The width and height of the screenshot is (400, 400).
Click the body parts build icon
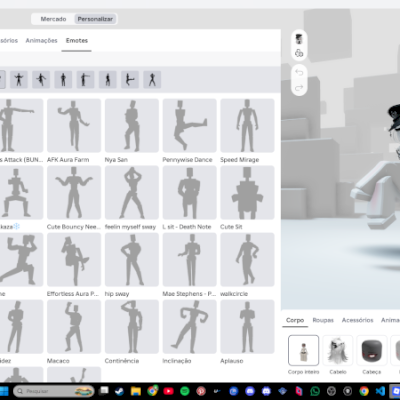tap(299, 53)
